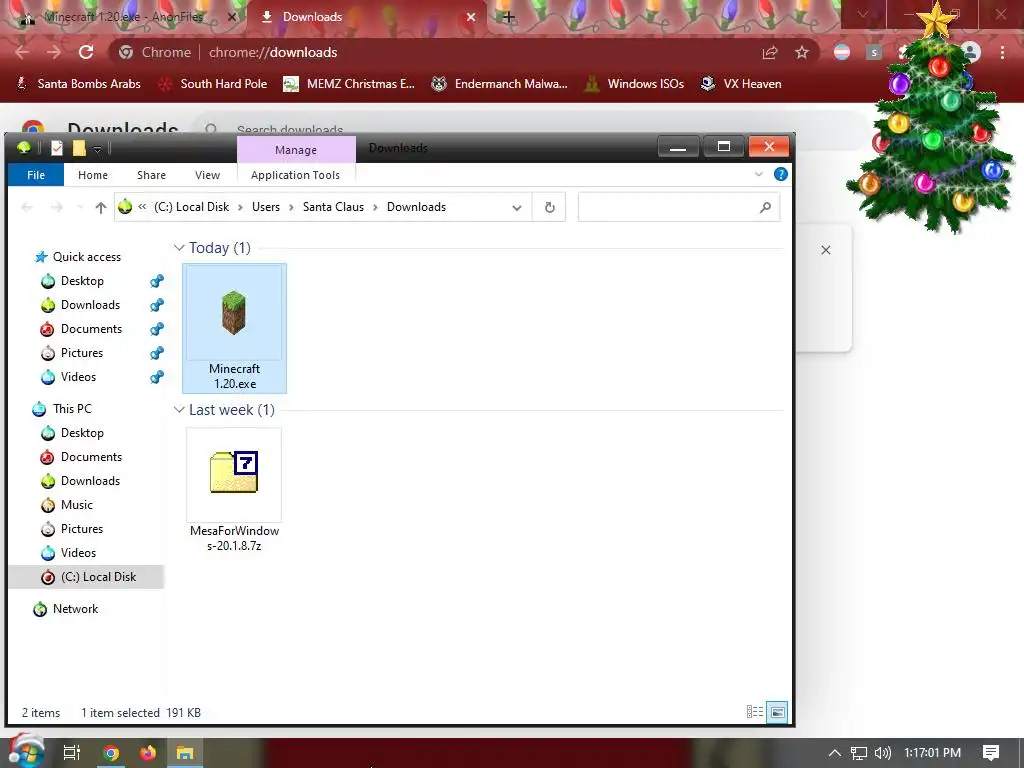Select the MesaForWindows-20.1.8.7z archive
This screenshot has width=1024, height=768.
(x=234, y=490)
